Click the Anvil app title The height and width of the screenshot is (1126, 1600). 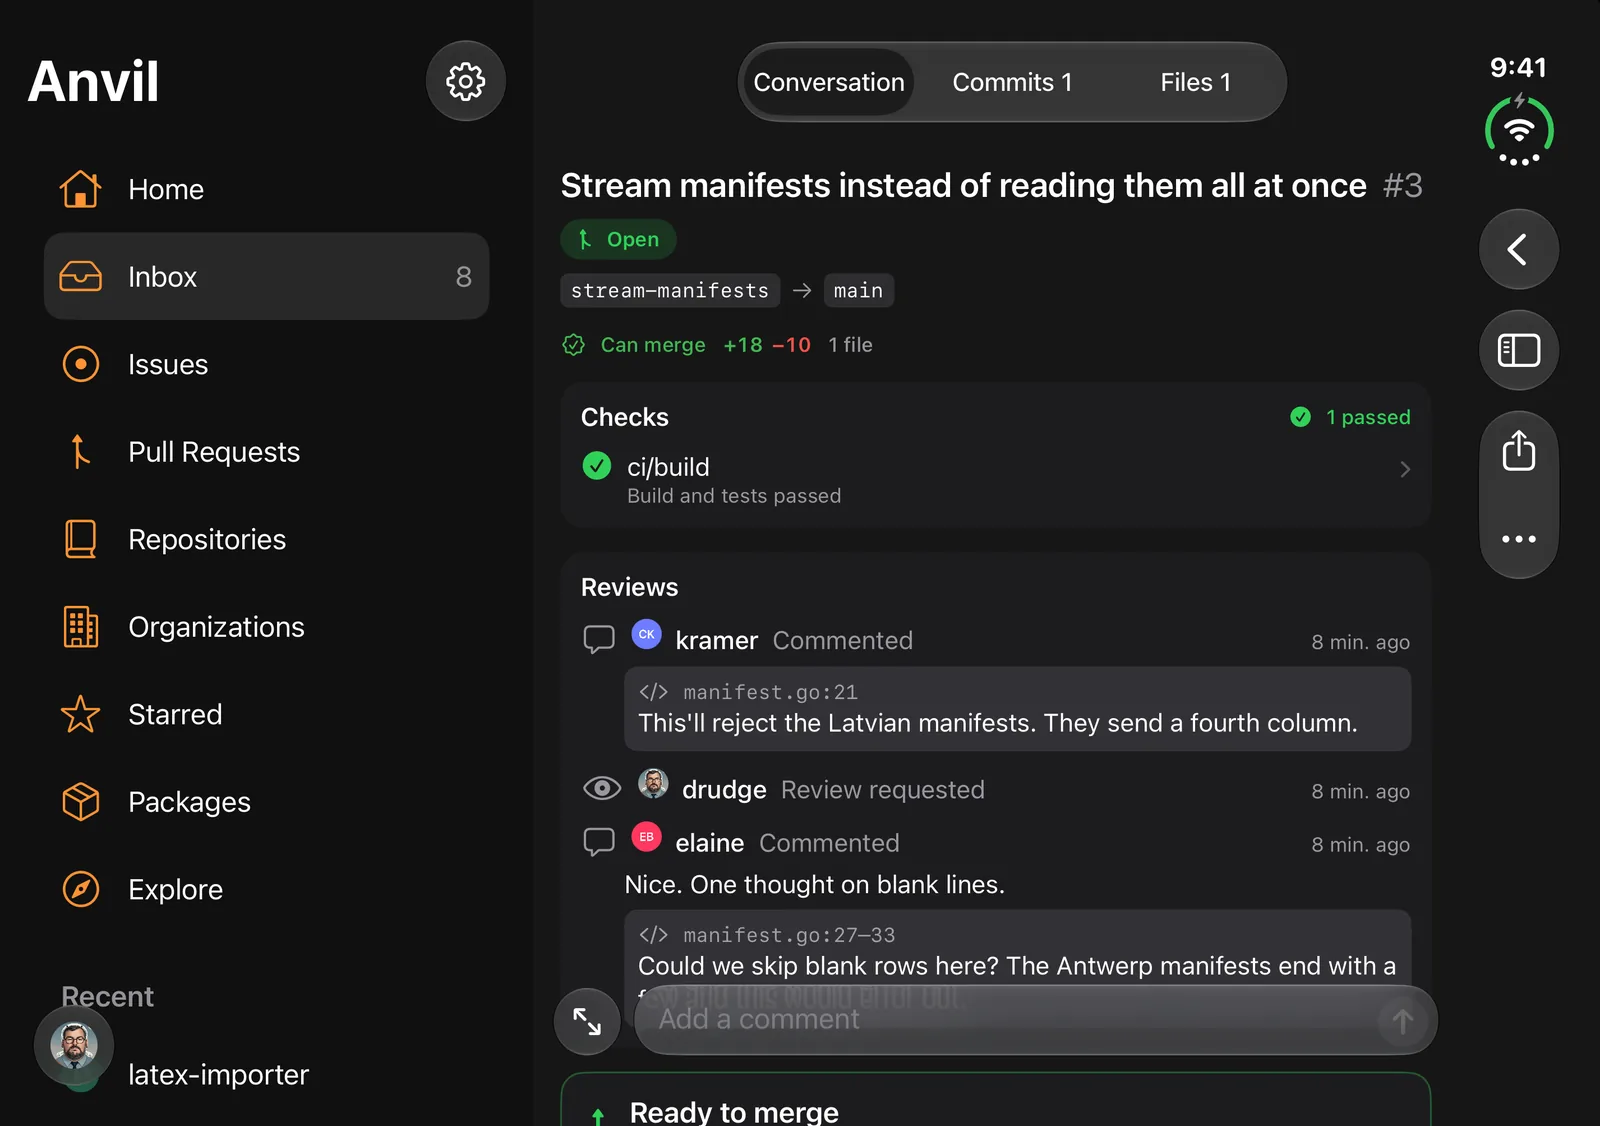[93, 81]
